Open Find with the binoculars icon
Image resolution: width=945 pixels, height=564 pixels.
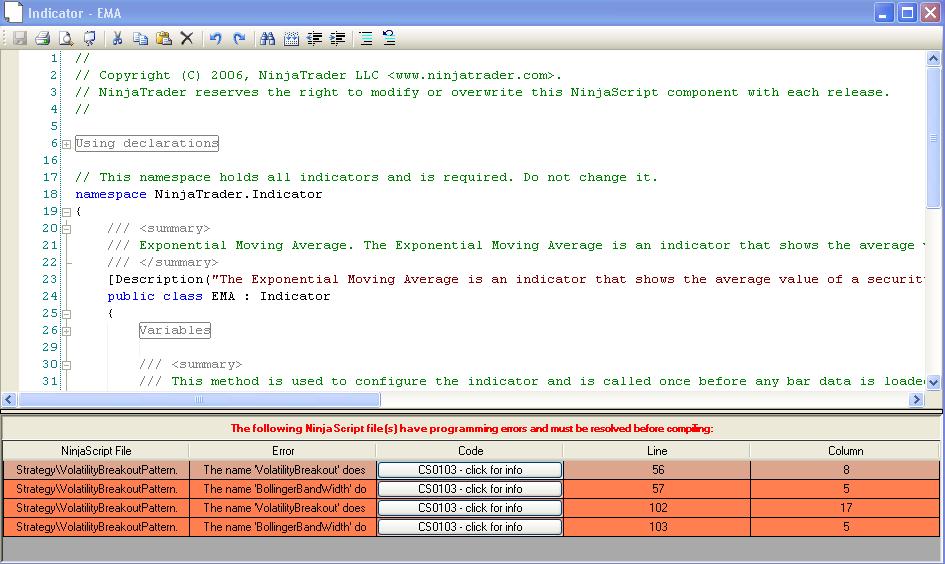pyautogui.click(x=268, y=39)
